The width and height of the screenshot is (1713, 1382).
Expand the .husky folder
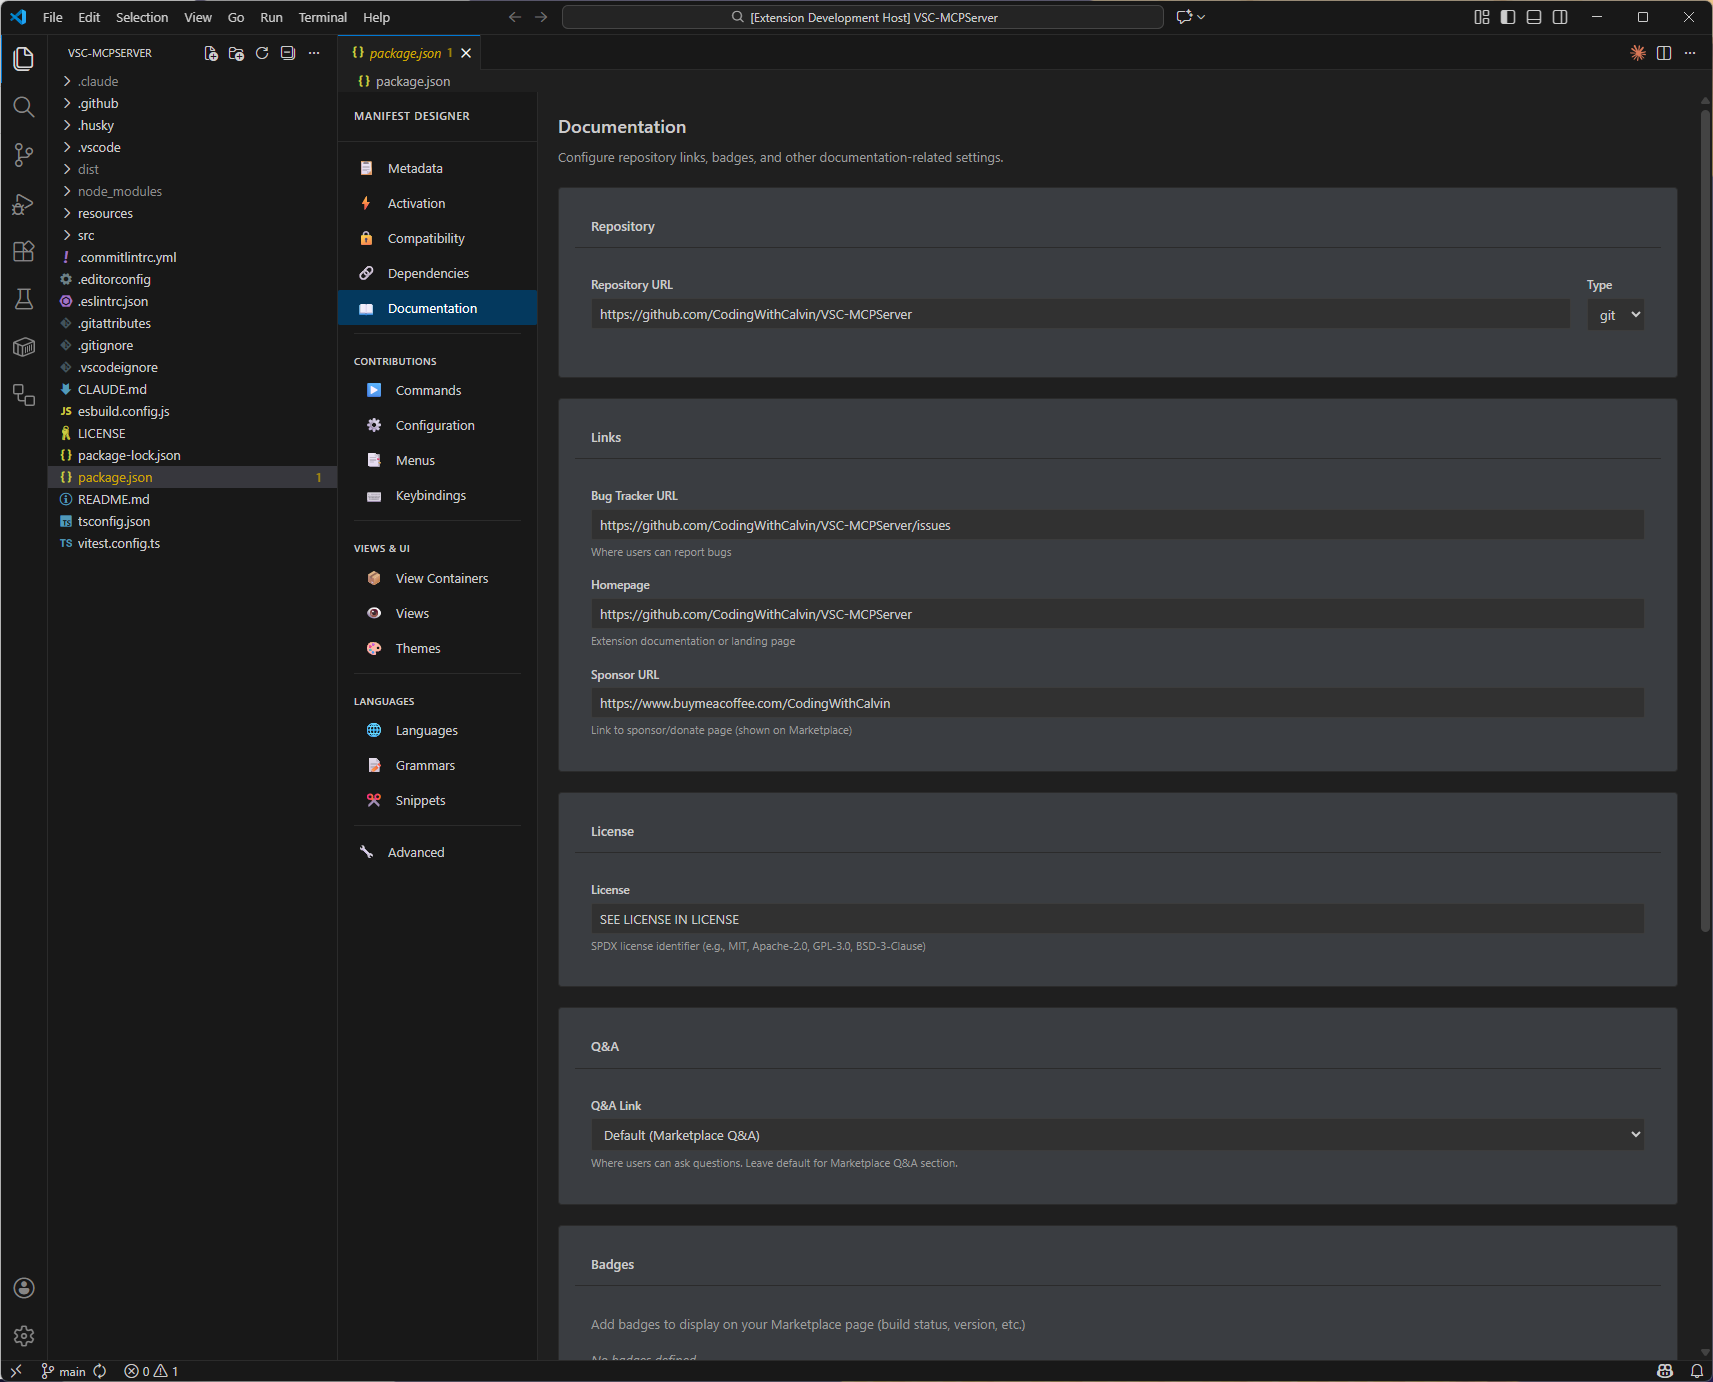[192, 125]
